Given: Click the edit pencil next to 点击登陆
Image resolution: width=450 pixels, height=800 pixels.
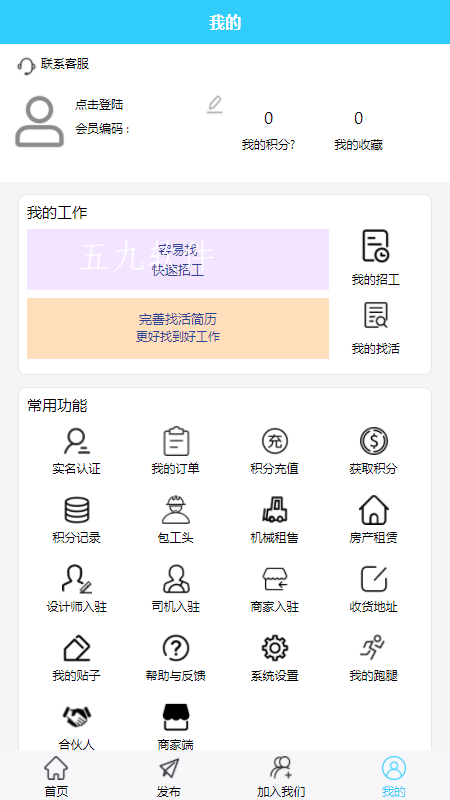Looking at the screenshot, I should tap(215, 104).
